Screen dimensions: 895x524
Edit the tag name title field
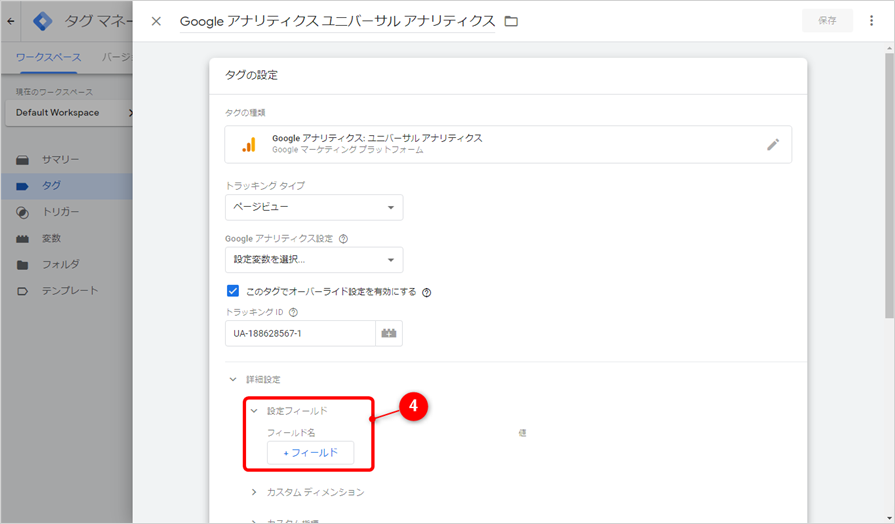(337, 21)
